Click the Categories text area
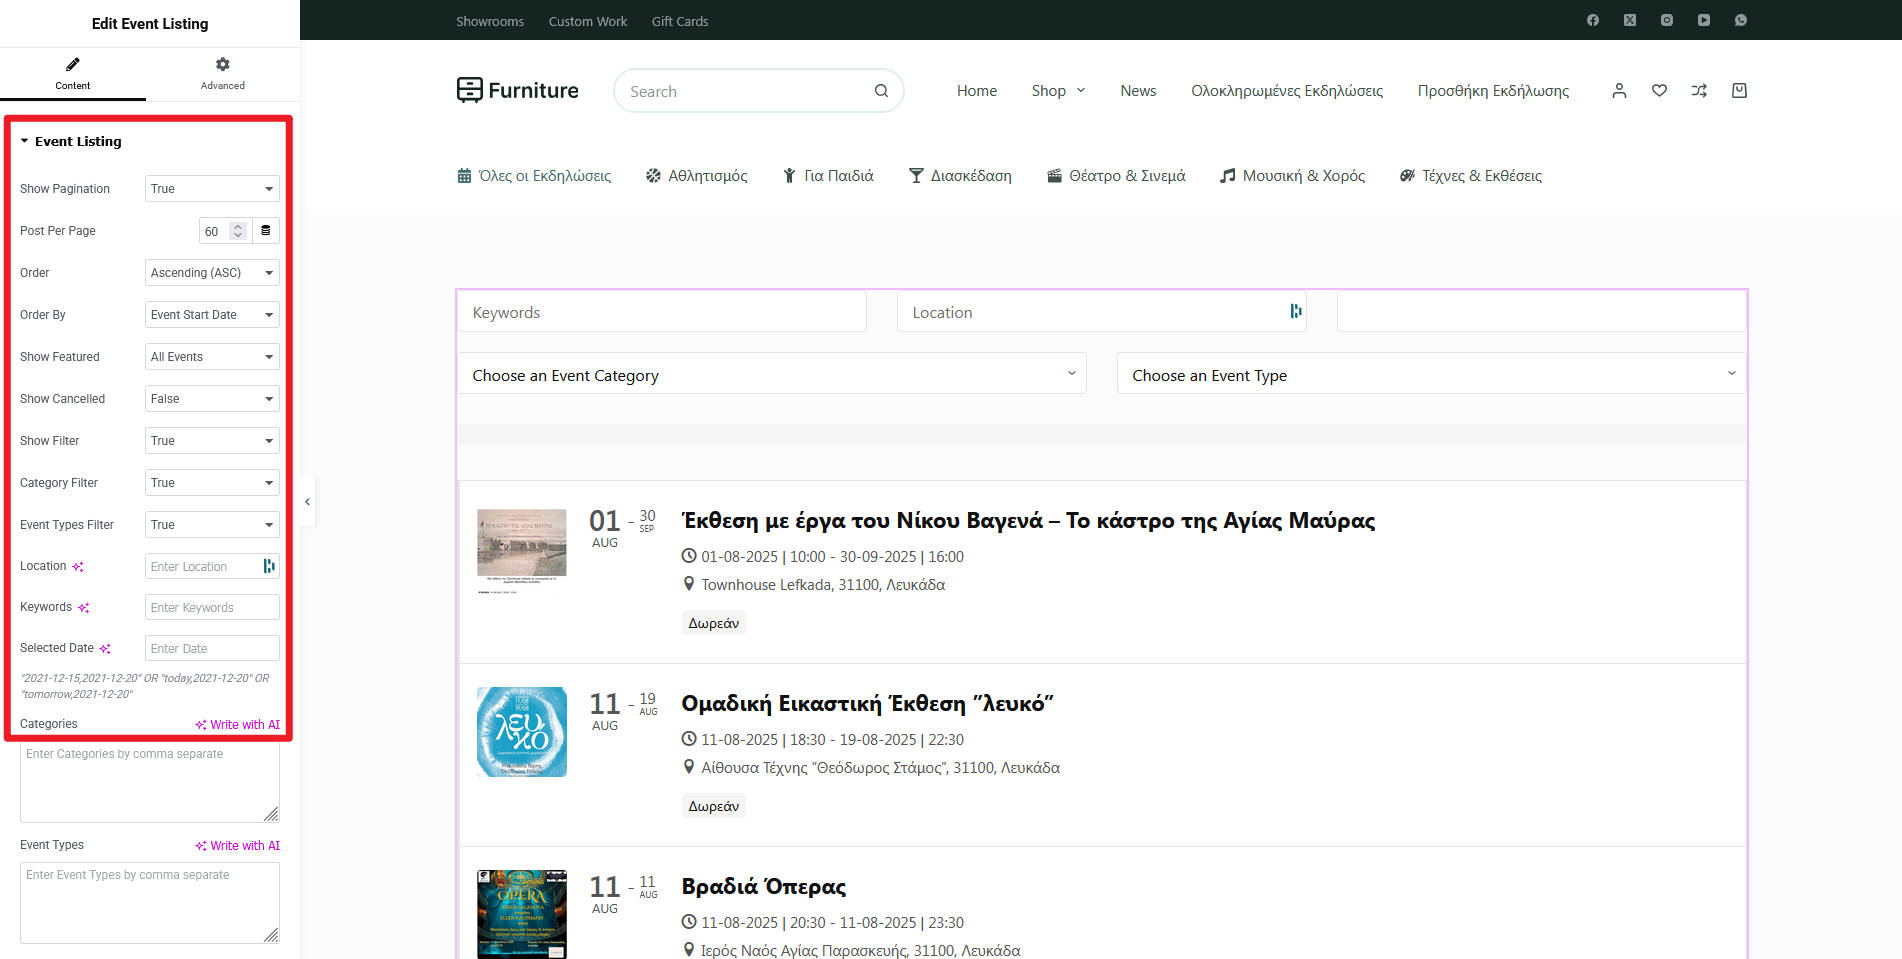Screen dimensions: 1902x959 coord(150,783)
